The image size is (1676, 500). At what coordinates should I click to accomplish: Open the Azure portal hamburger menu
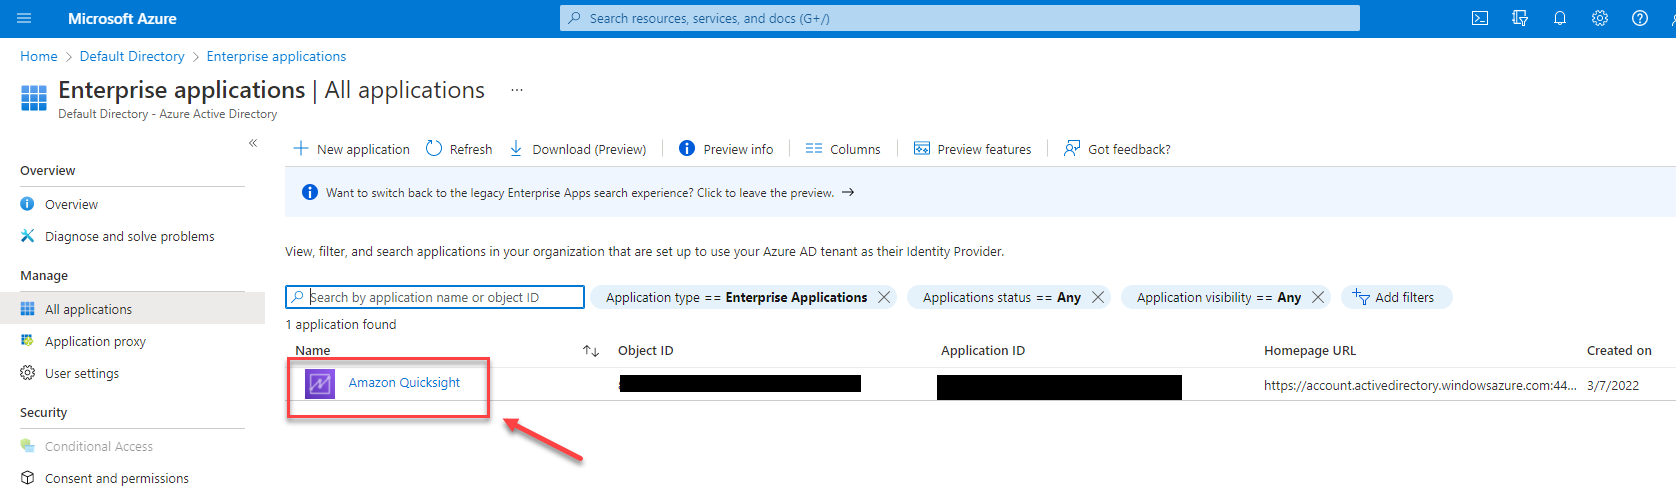click(24, 18)
